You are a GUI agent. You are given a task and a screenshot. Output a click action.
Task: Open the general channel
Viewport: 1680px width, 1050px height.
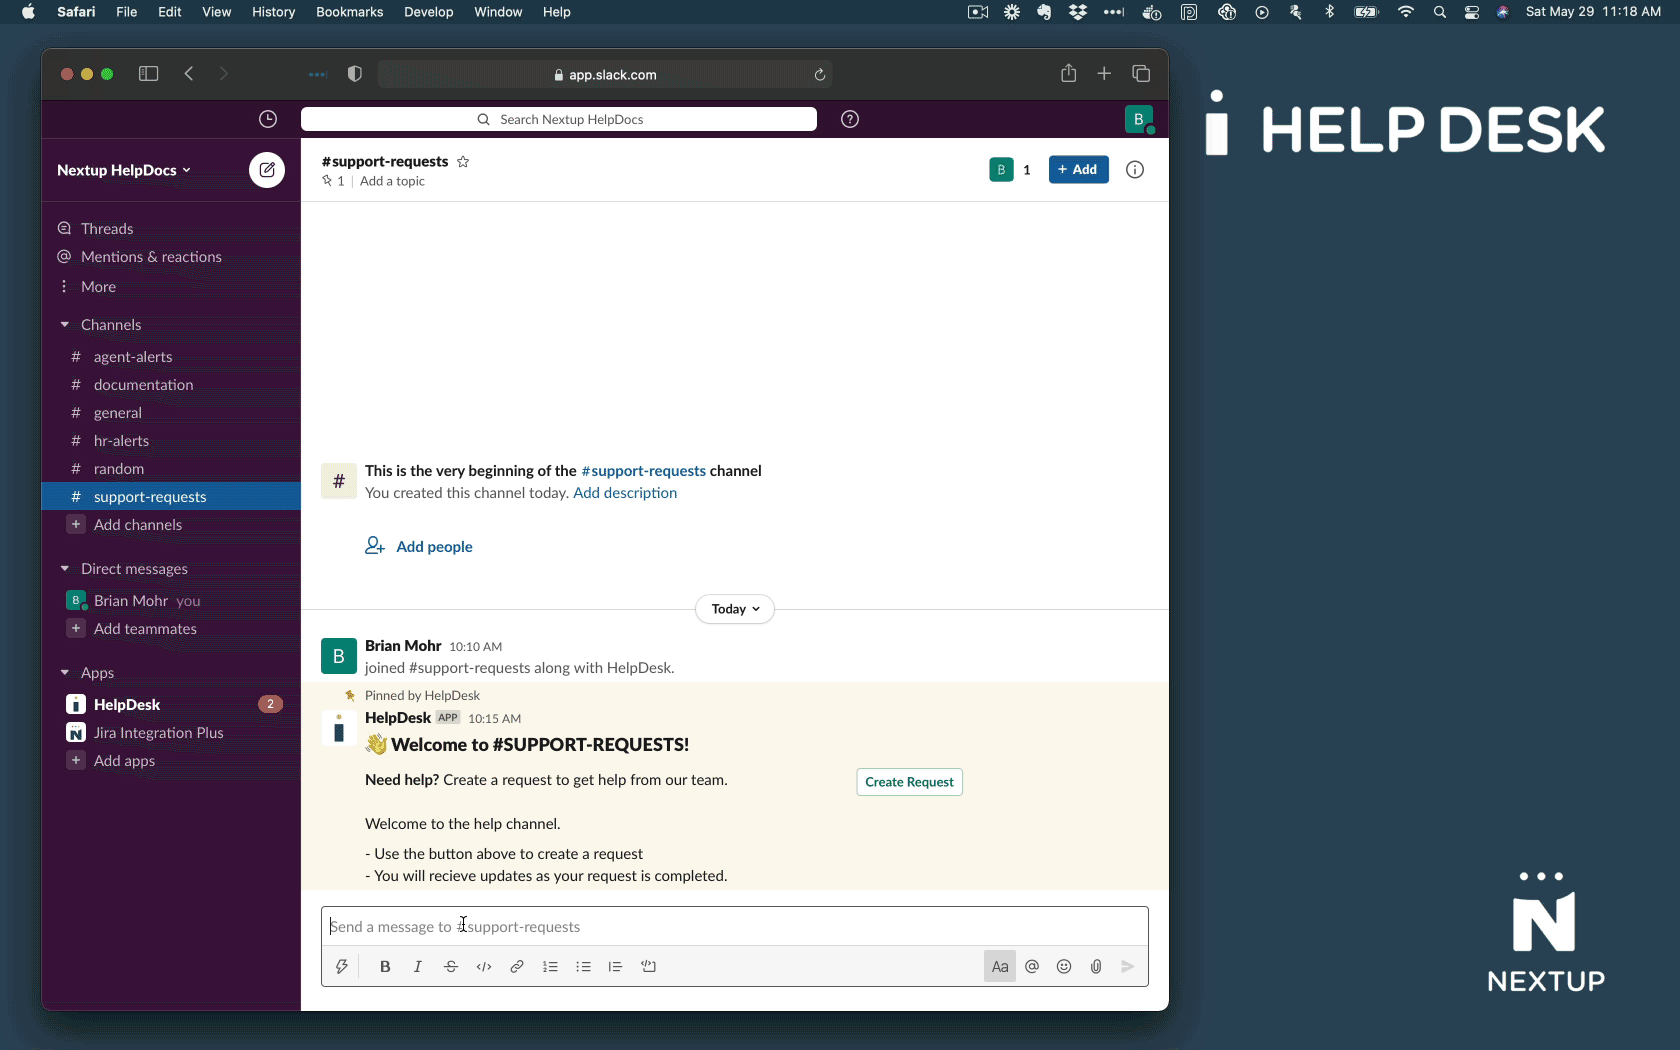pos(171,413)
